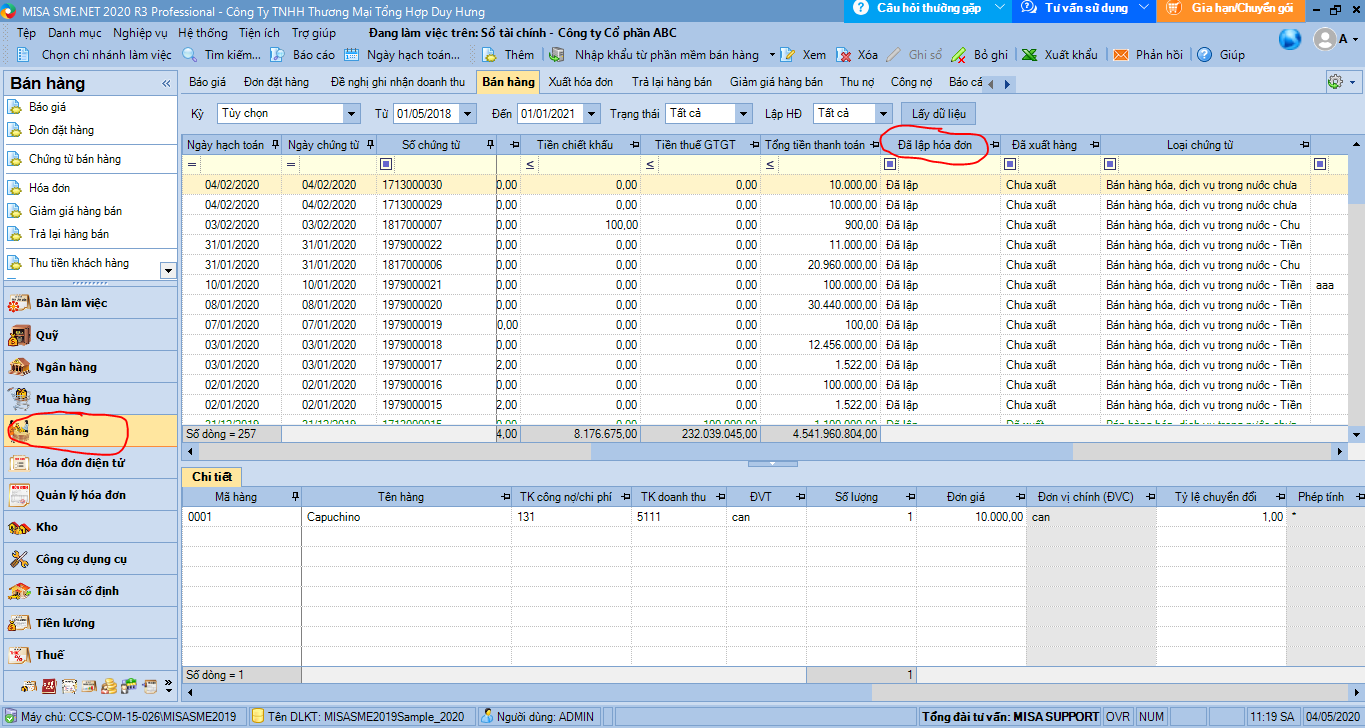Viewport: 1365px width, 728px height.
Task: Open the Mua hàng module in sidebar
Action: [90, 399]
